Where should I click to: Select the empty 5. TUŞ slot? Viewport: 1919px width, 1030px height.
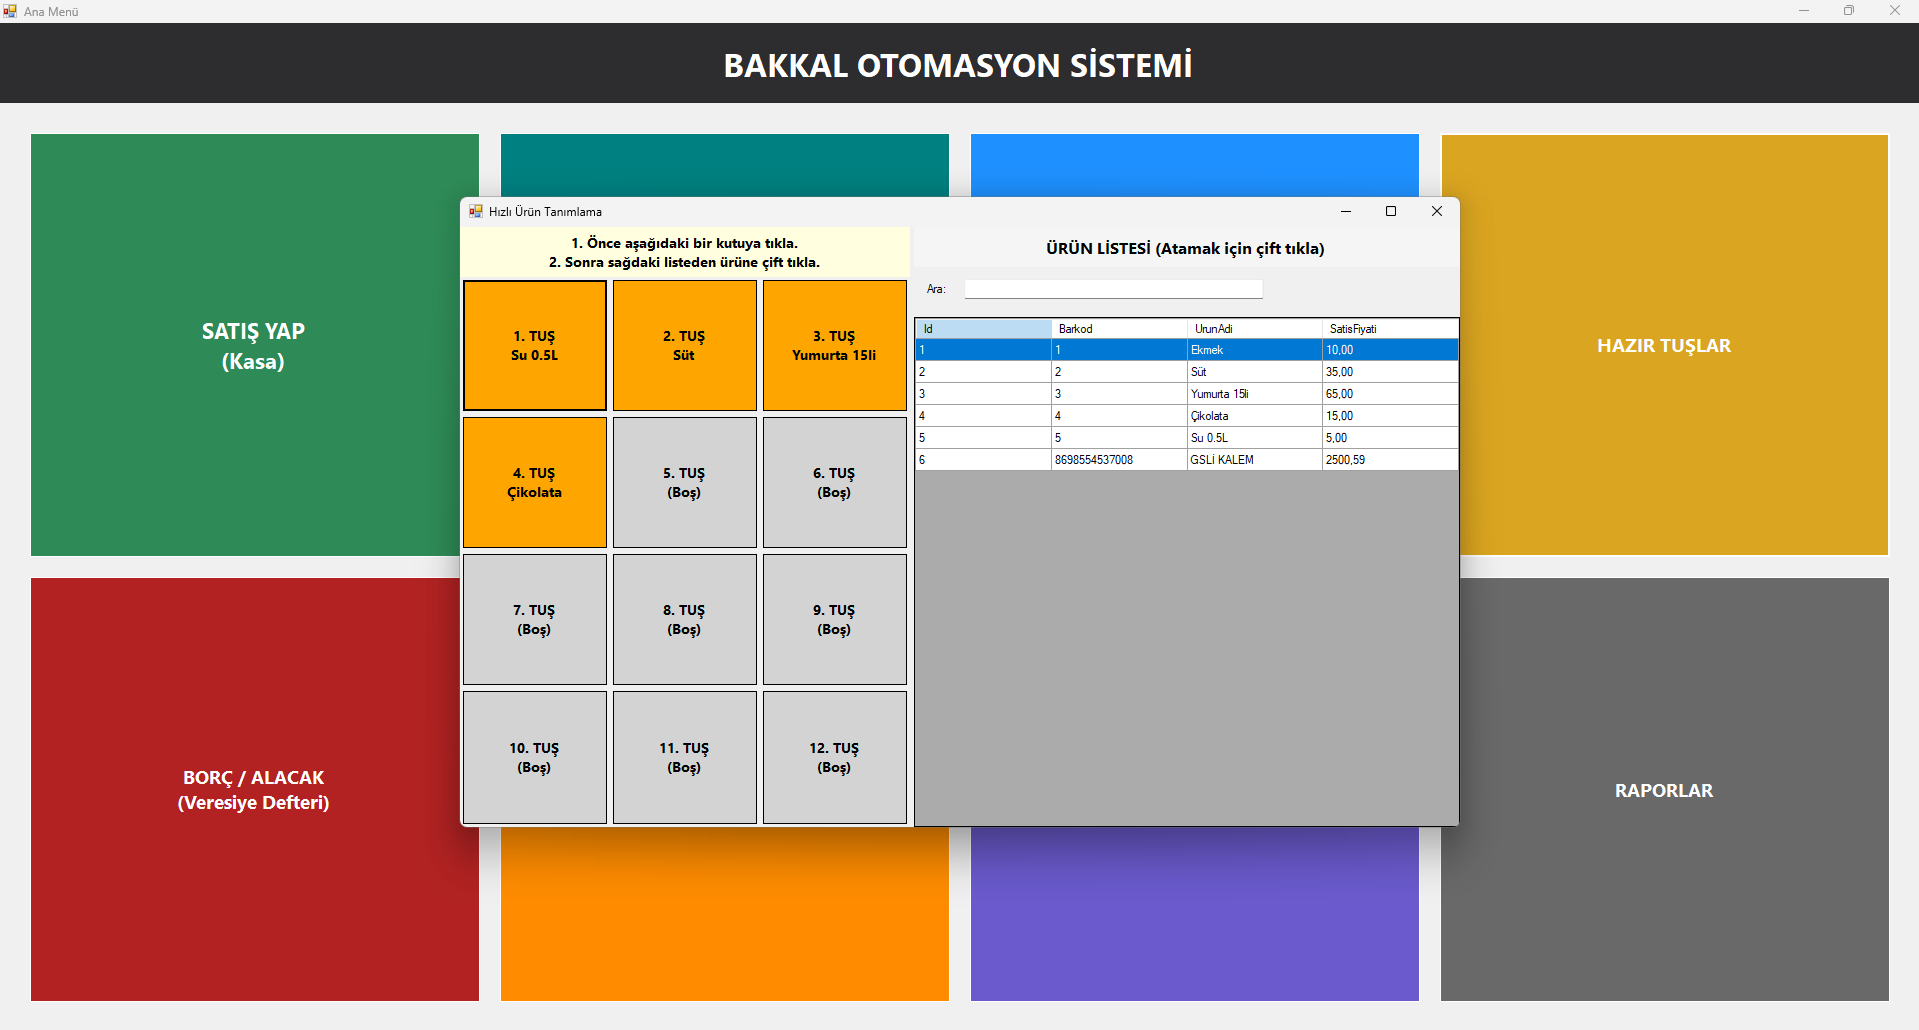pyautogui.click(x=684, y=482)
